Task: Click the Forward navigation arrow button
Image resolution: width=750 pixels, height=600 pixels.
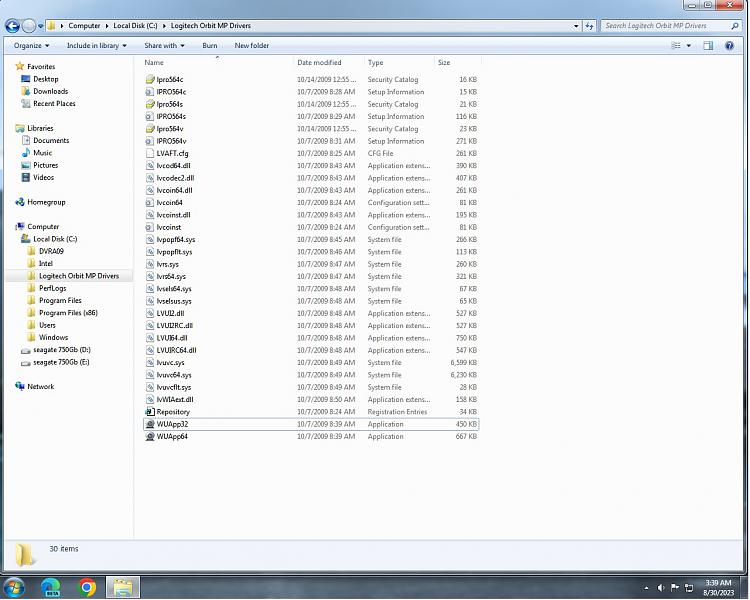Action: 29,26
